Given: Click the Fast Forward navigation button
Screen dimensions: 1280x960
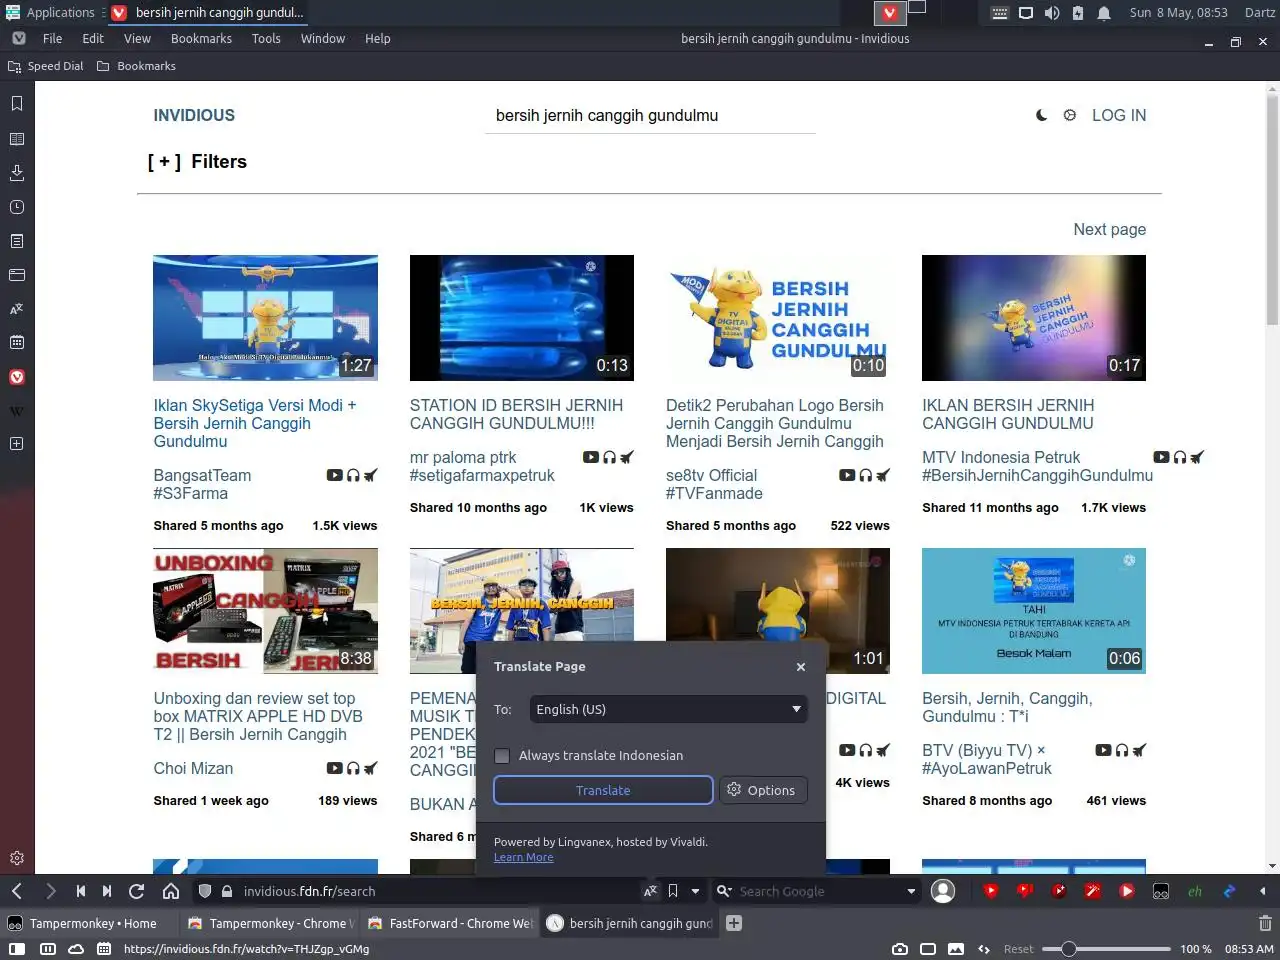Looking at the screenshot, I should click(107, 891).
